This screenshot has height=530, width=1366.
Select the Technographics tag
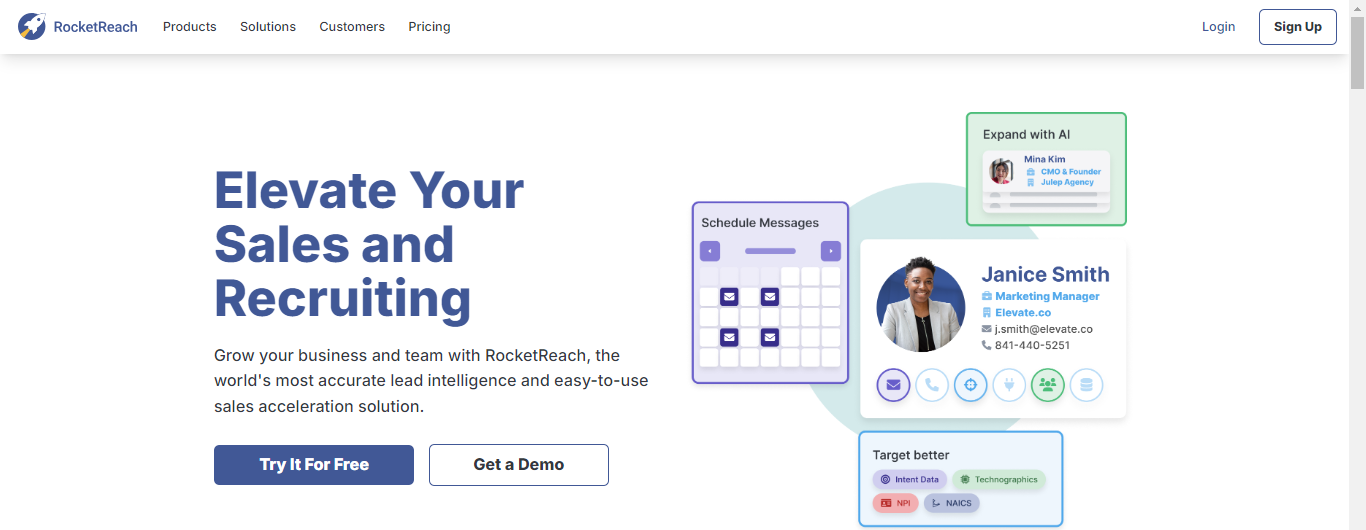coord(998,479)
